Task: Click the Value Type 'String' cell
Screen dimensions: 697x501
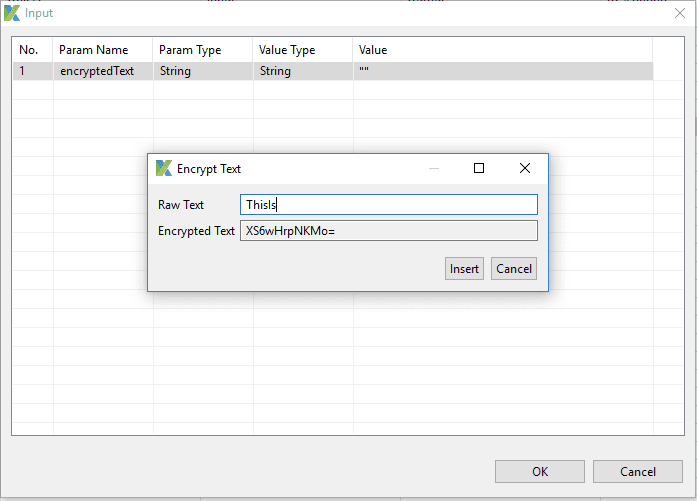Action: coord(303,71)
